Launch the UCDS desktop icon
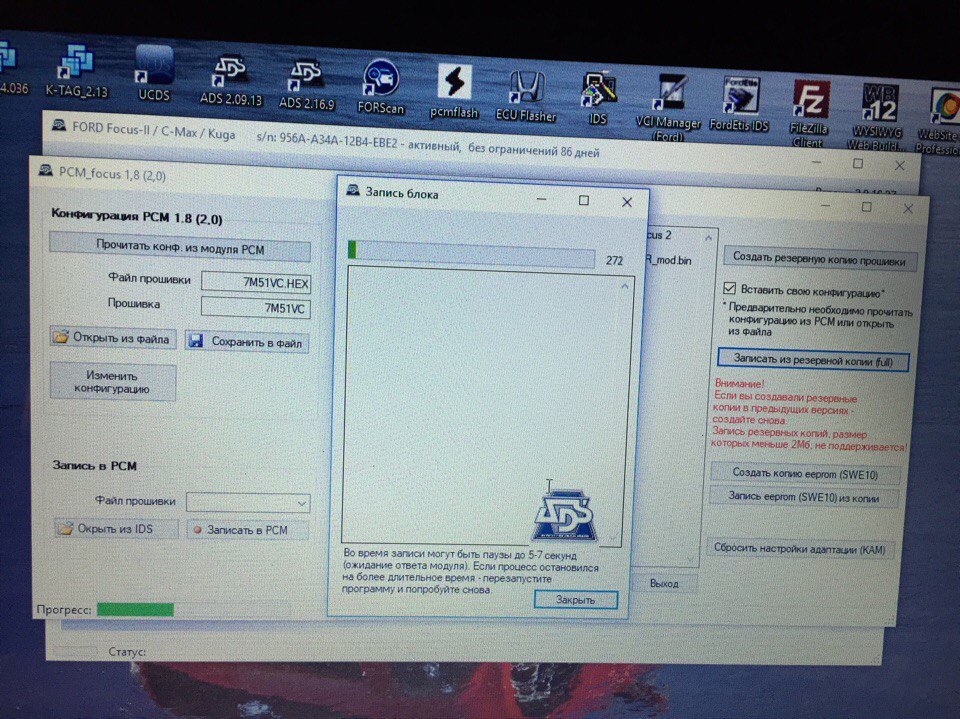This screenshot has width=960, height=719. [154, 73]
